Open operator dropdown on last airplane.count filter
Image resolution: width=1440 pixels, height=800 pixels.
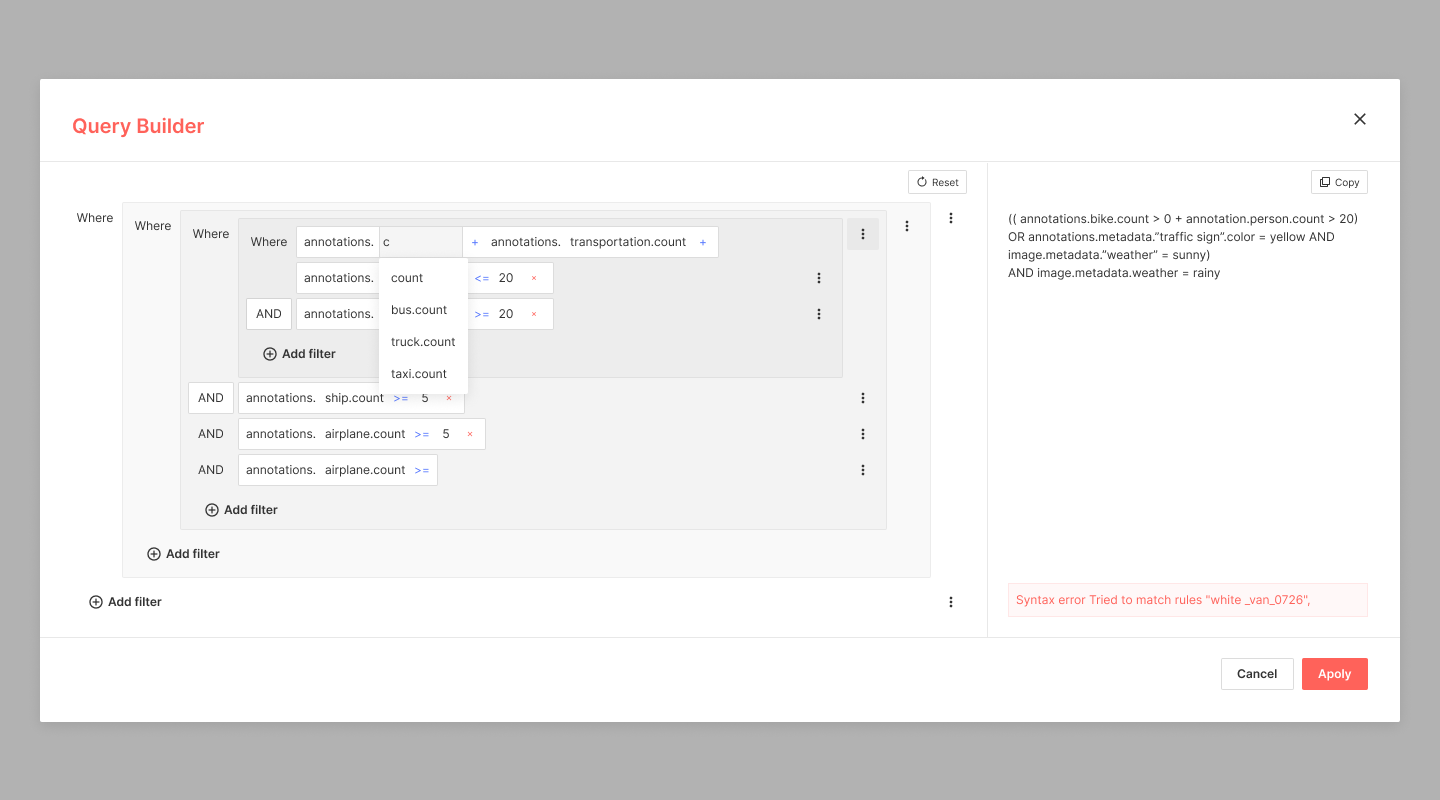tap(423, 469)
